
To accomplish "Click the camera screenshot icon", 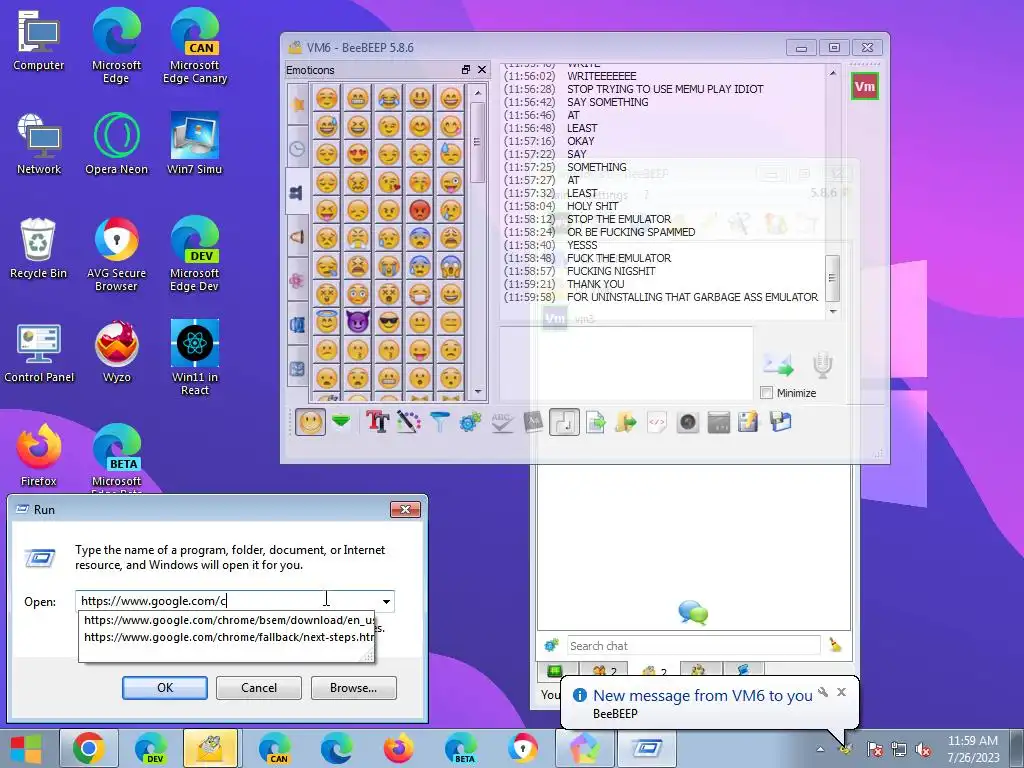I will click(x=688, y=423).
